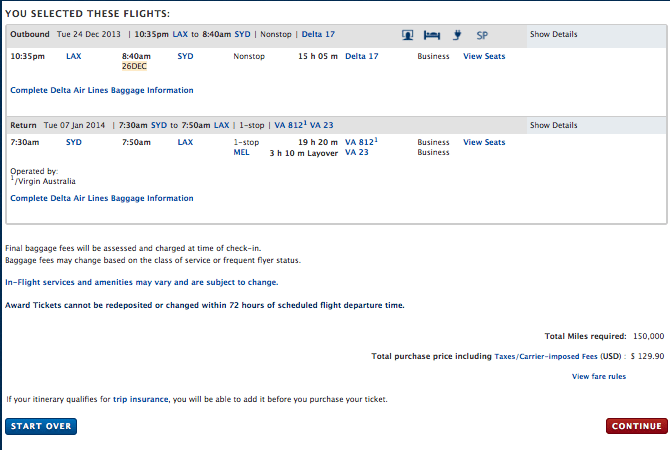Open VA 812 flight link in return row
This screenshot has height=450, width=670.
[361, 142]
